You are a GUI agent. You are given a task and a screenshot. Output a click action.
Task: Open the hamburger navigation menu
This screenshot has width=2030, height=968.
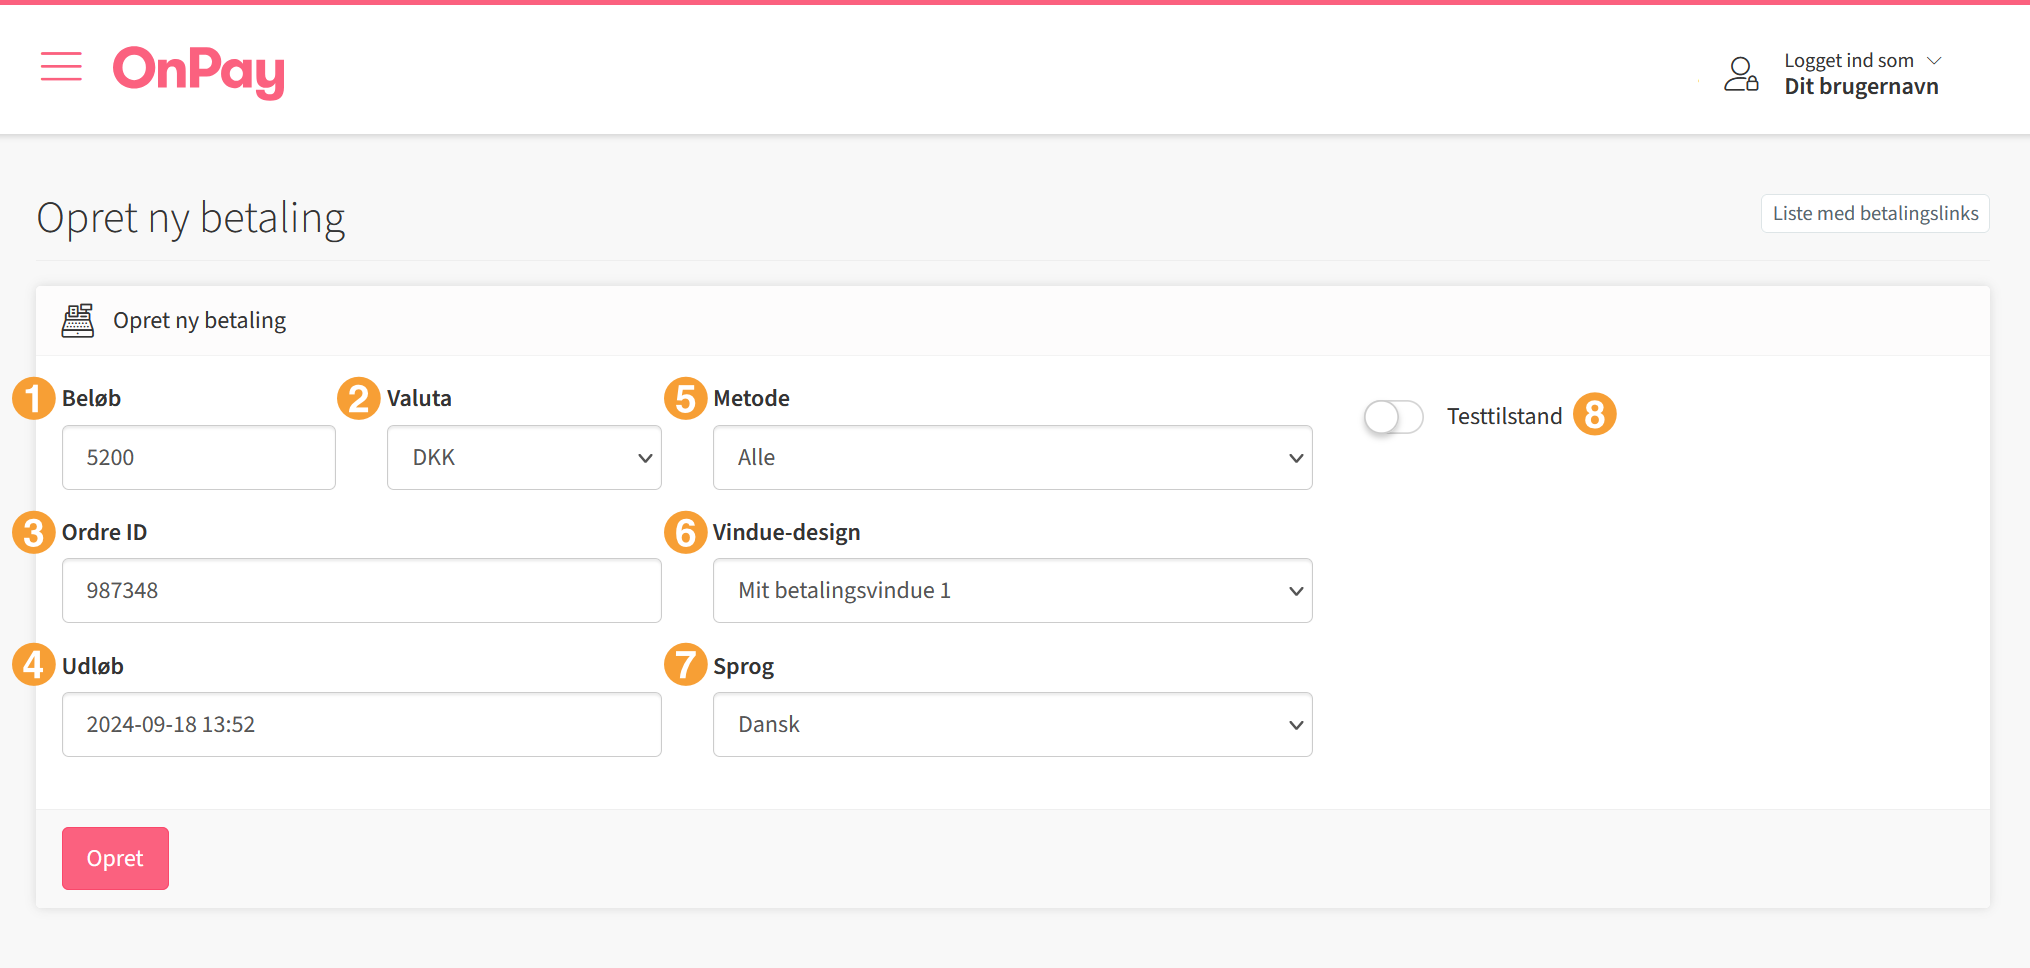61,67
